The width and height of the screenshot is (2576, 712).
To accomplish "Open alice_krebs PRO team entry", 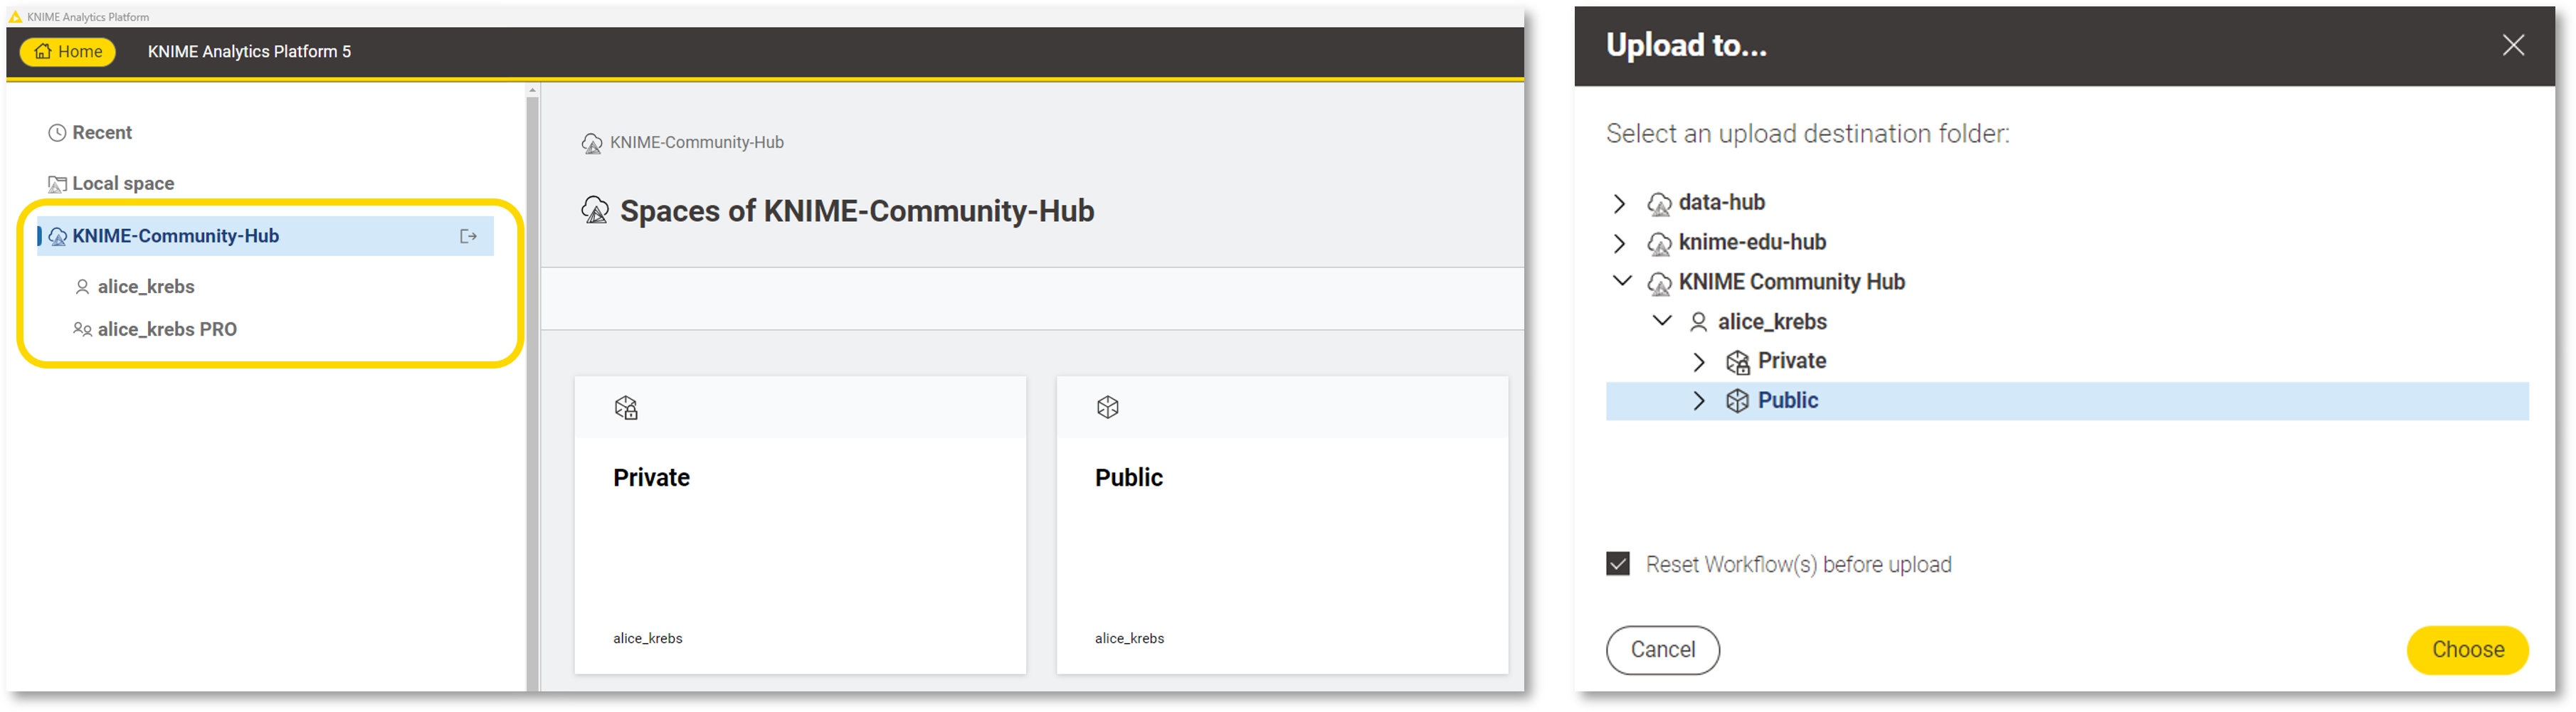I will click(167, 330).
